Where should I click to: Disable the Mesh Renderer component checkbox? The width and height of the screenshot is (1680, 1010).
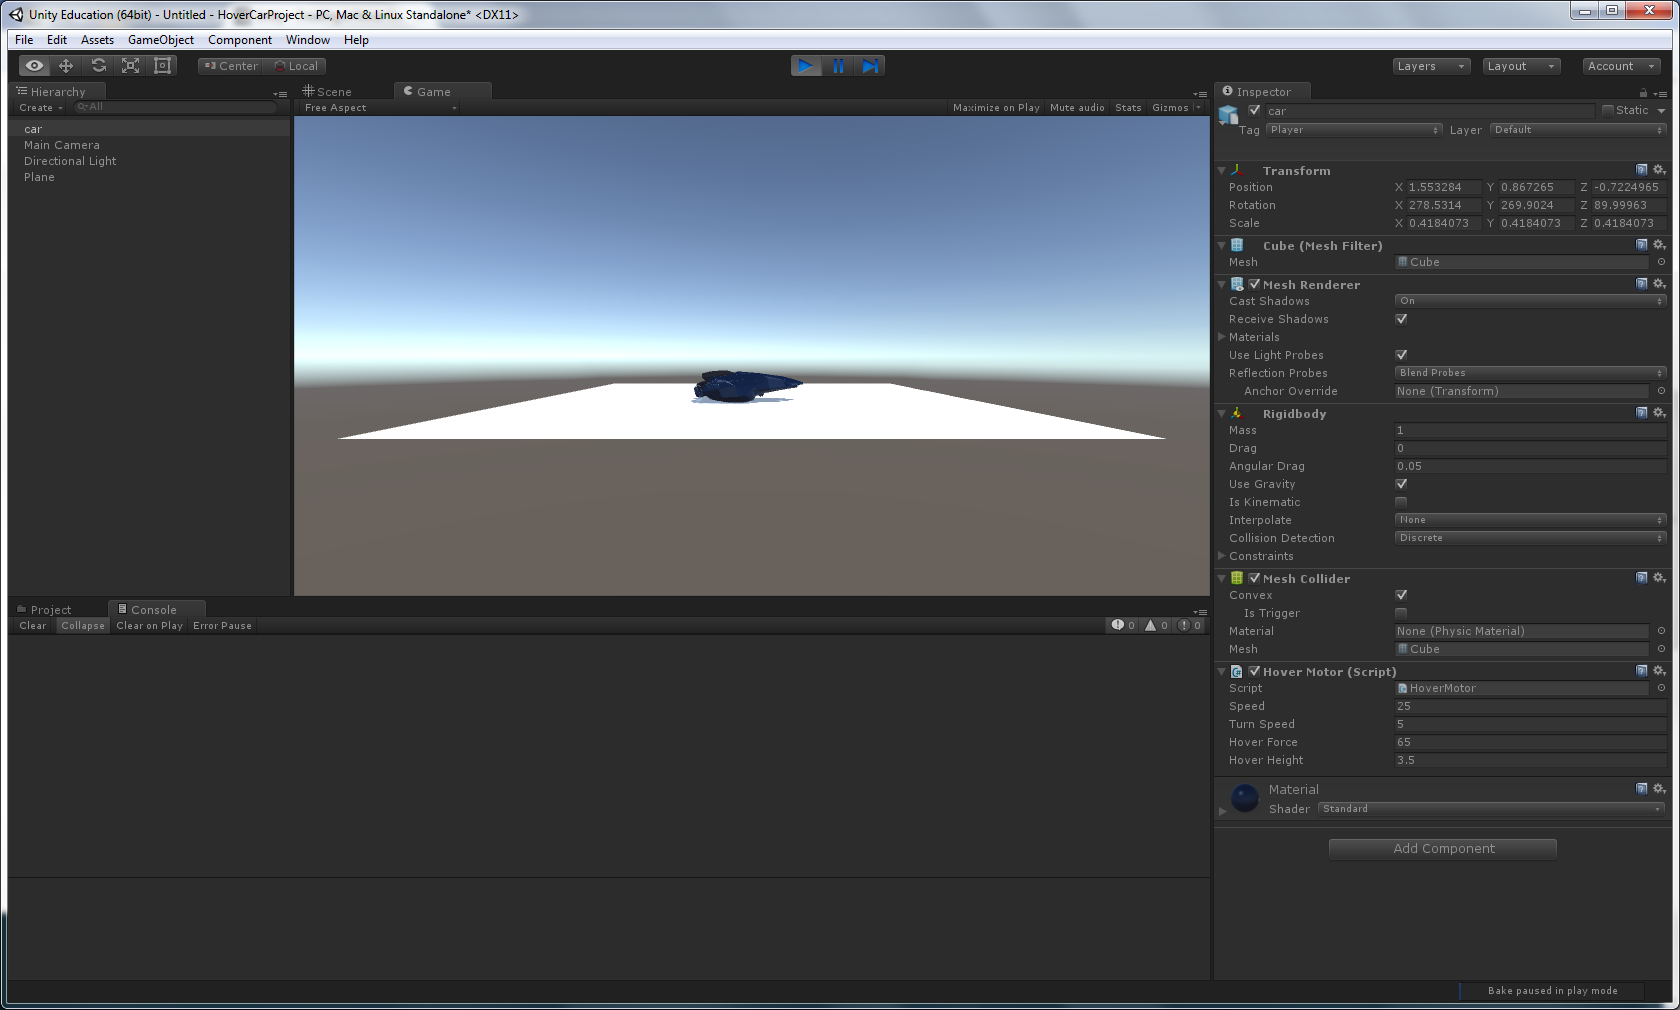[1254, 284]
